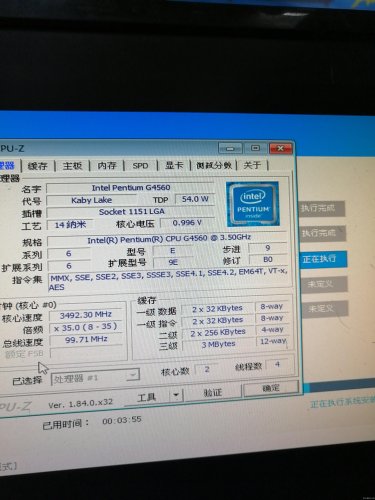The image size is (375, 500).
Task: Click the Intel Pentium logo image
Action: tap(253, 204)
